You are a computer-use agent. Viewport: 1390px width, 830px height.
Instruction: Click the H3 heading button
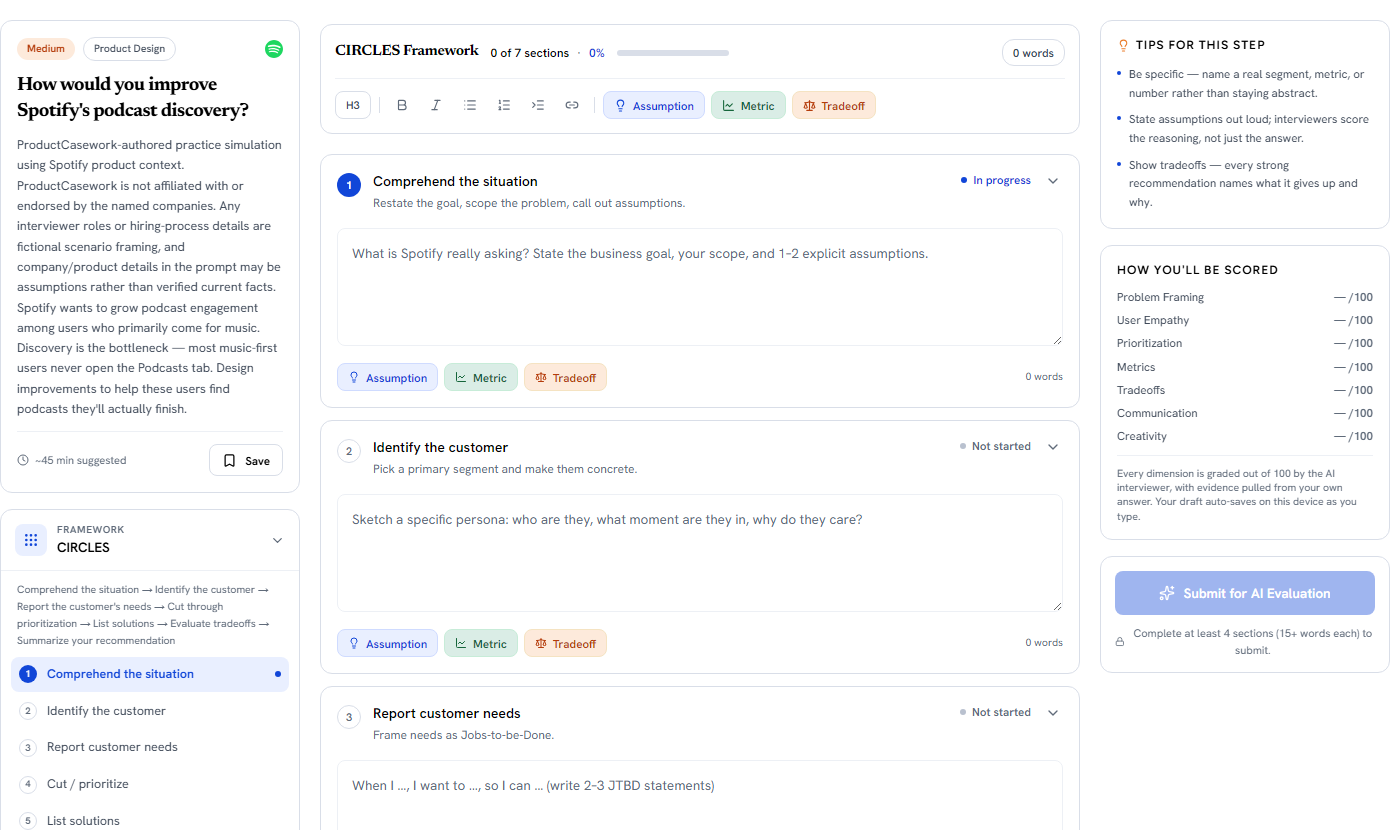click(x=353, y=105)
